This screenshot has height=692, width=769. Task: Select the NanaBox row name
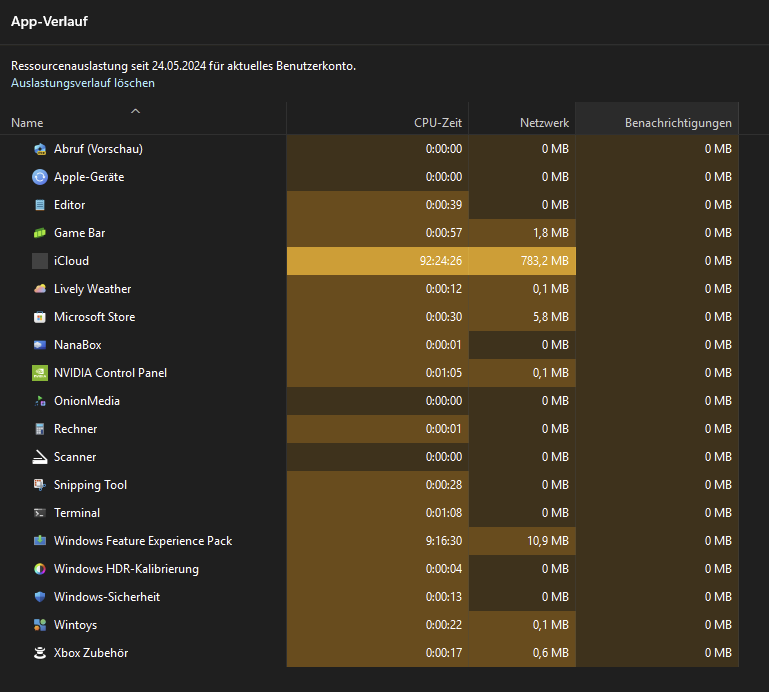coord(77,345)
